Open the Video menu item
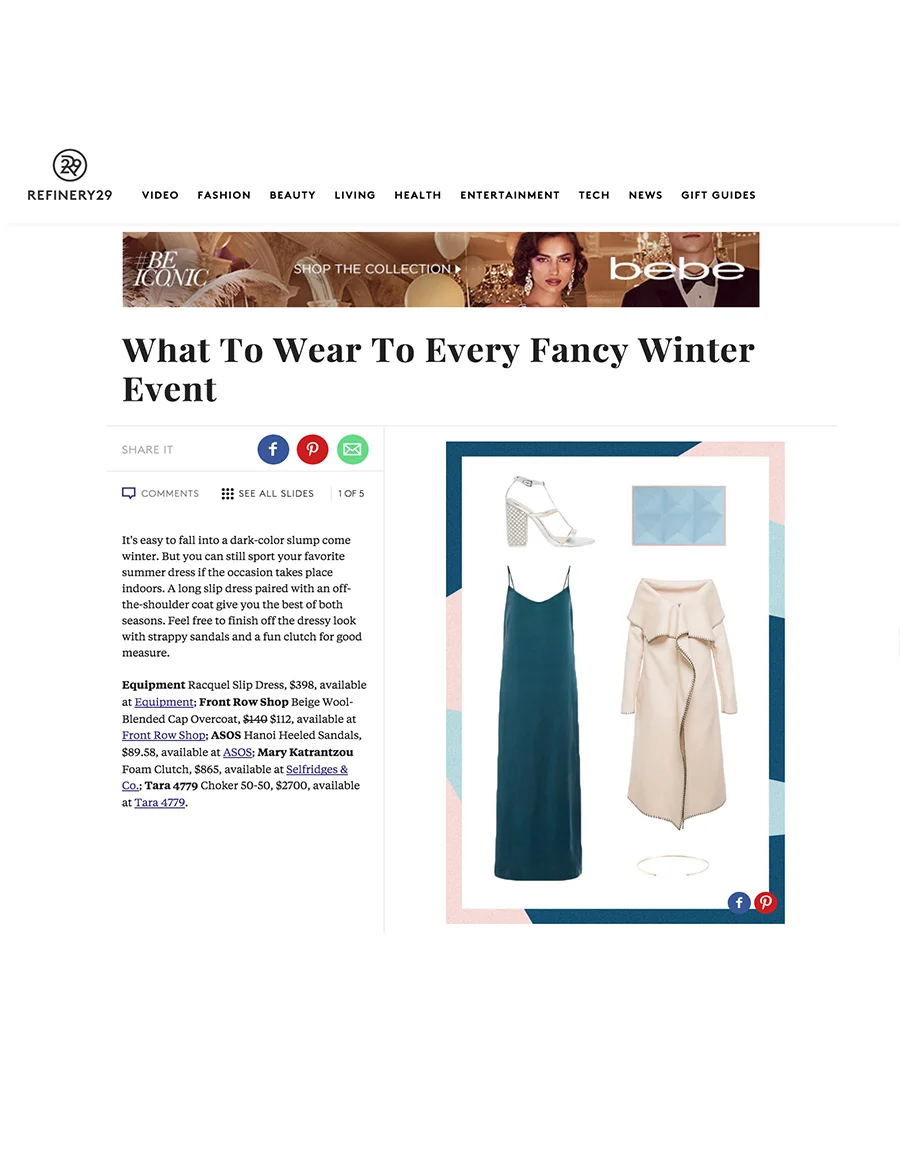 (x=160, y=195)
